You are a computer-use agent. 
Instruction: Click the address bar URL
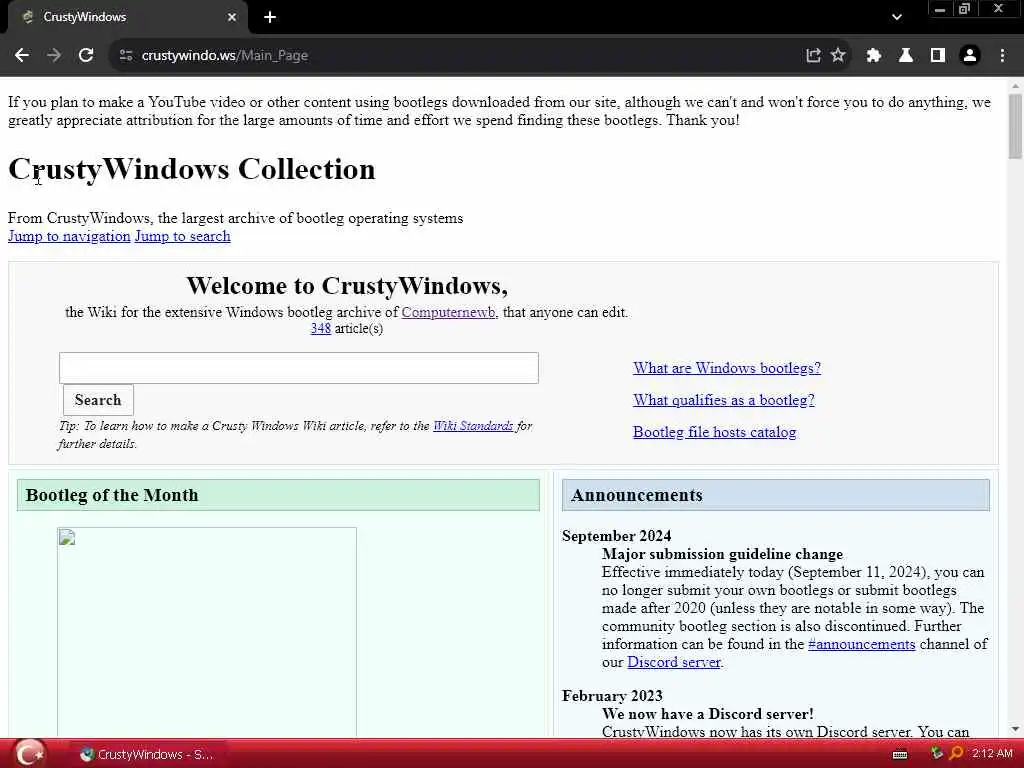coord(225,56)
